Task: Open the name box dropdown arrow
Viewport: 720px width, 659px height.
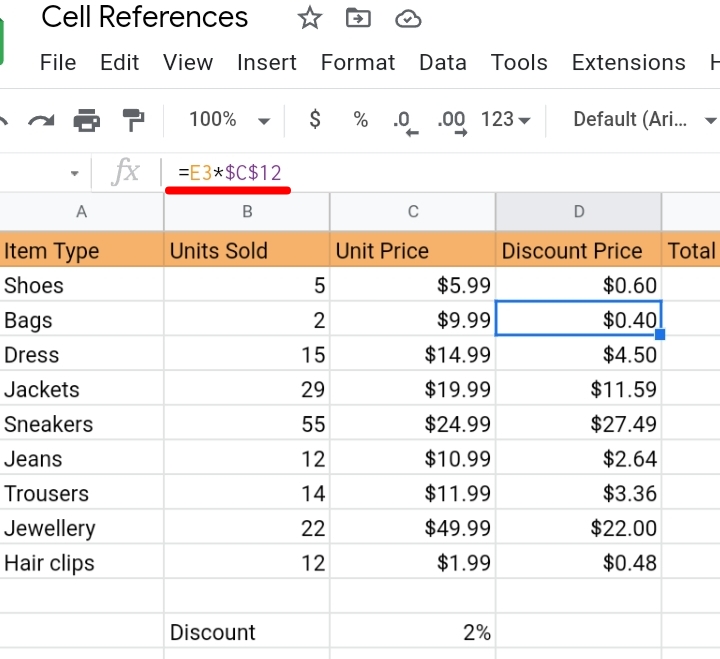Action: [74, 173]
